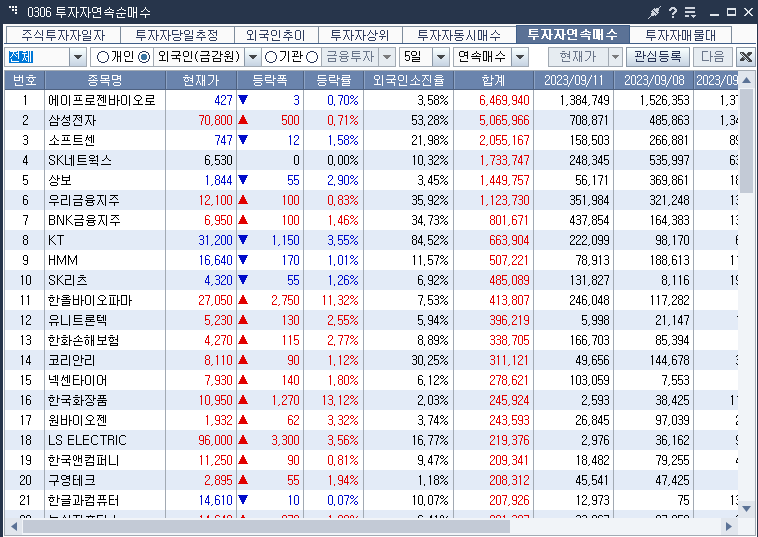Select the 구영테크 stock name

pyautogui.click(x=72, y=481)
